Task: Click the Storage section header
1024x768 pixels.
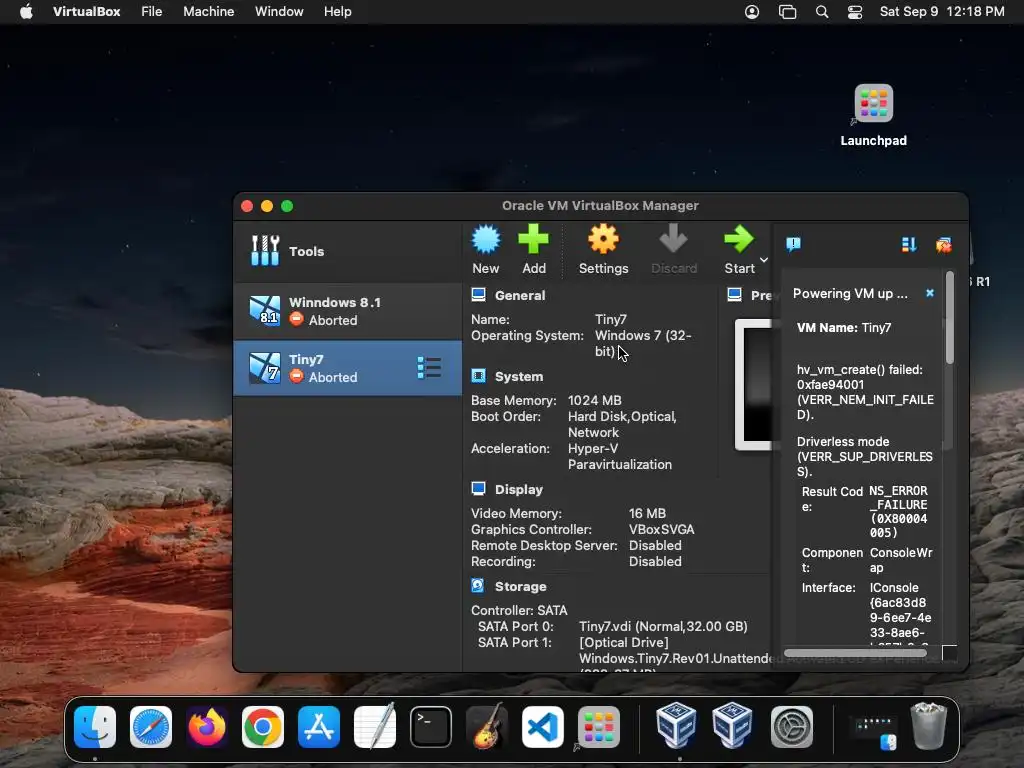Action: [x=520, y=586]
